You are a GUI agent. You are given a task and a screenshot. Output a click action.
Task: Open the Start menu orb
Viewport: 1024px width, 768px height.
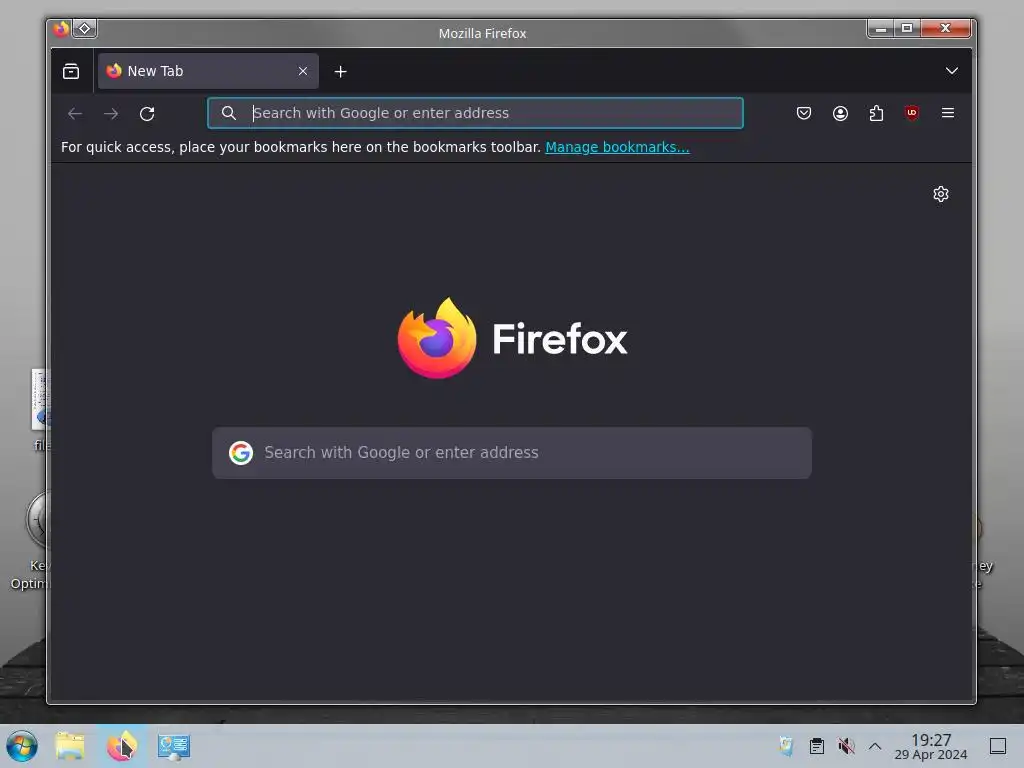[22, 746]
